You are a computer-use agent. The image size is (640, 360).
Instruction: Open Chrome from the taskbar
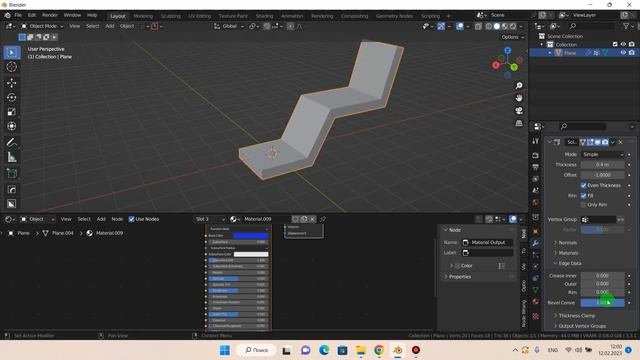379,350
